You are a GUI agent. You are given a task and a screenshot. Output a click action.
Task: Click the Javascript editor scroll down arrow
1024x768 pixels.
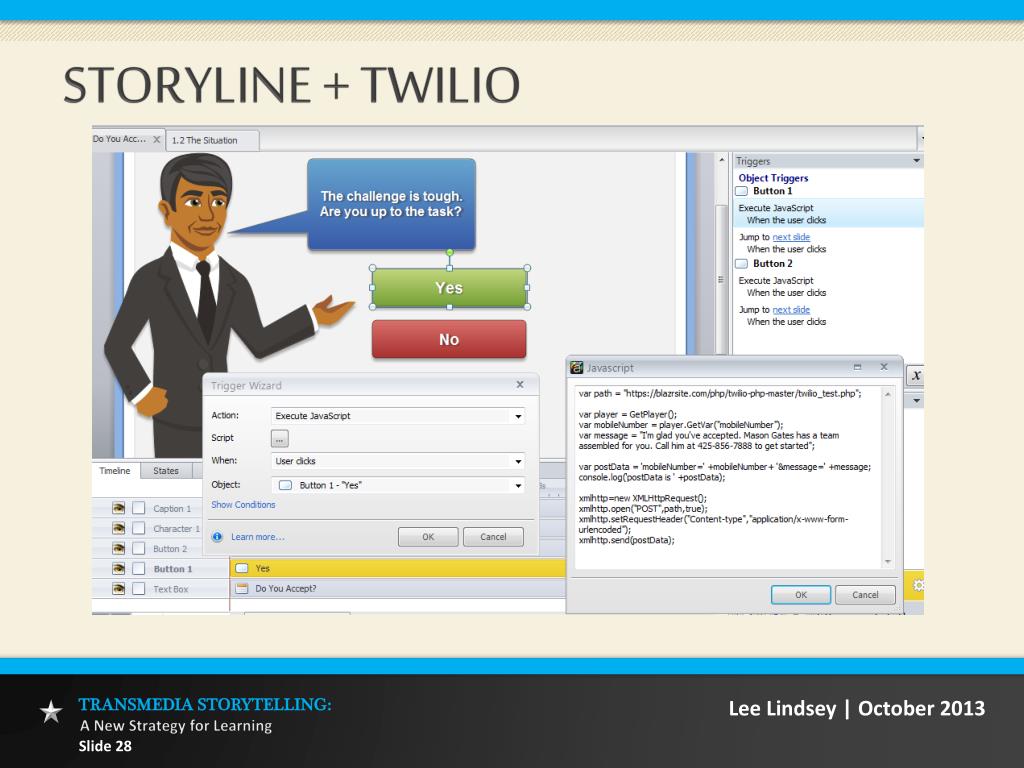point(888,562)
